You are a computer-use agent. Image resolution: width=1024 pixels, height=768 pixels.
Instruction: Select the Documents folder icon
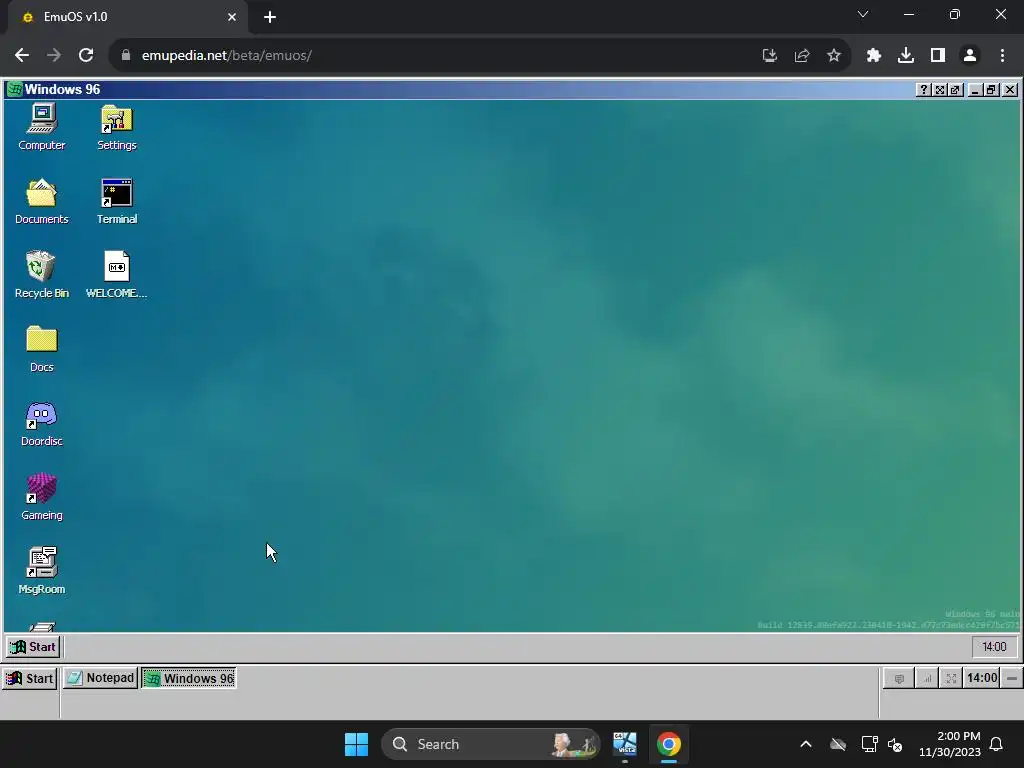[41, 201]
